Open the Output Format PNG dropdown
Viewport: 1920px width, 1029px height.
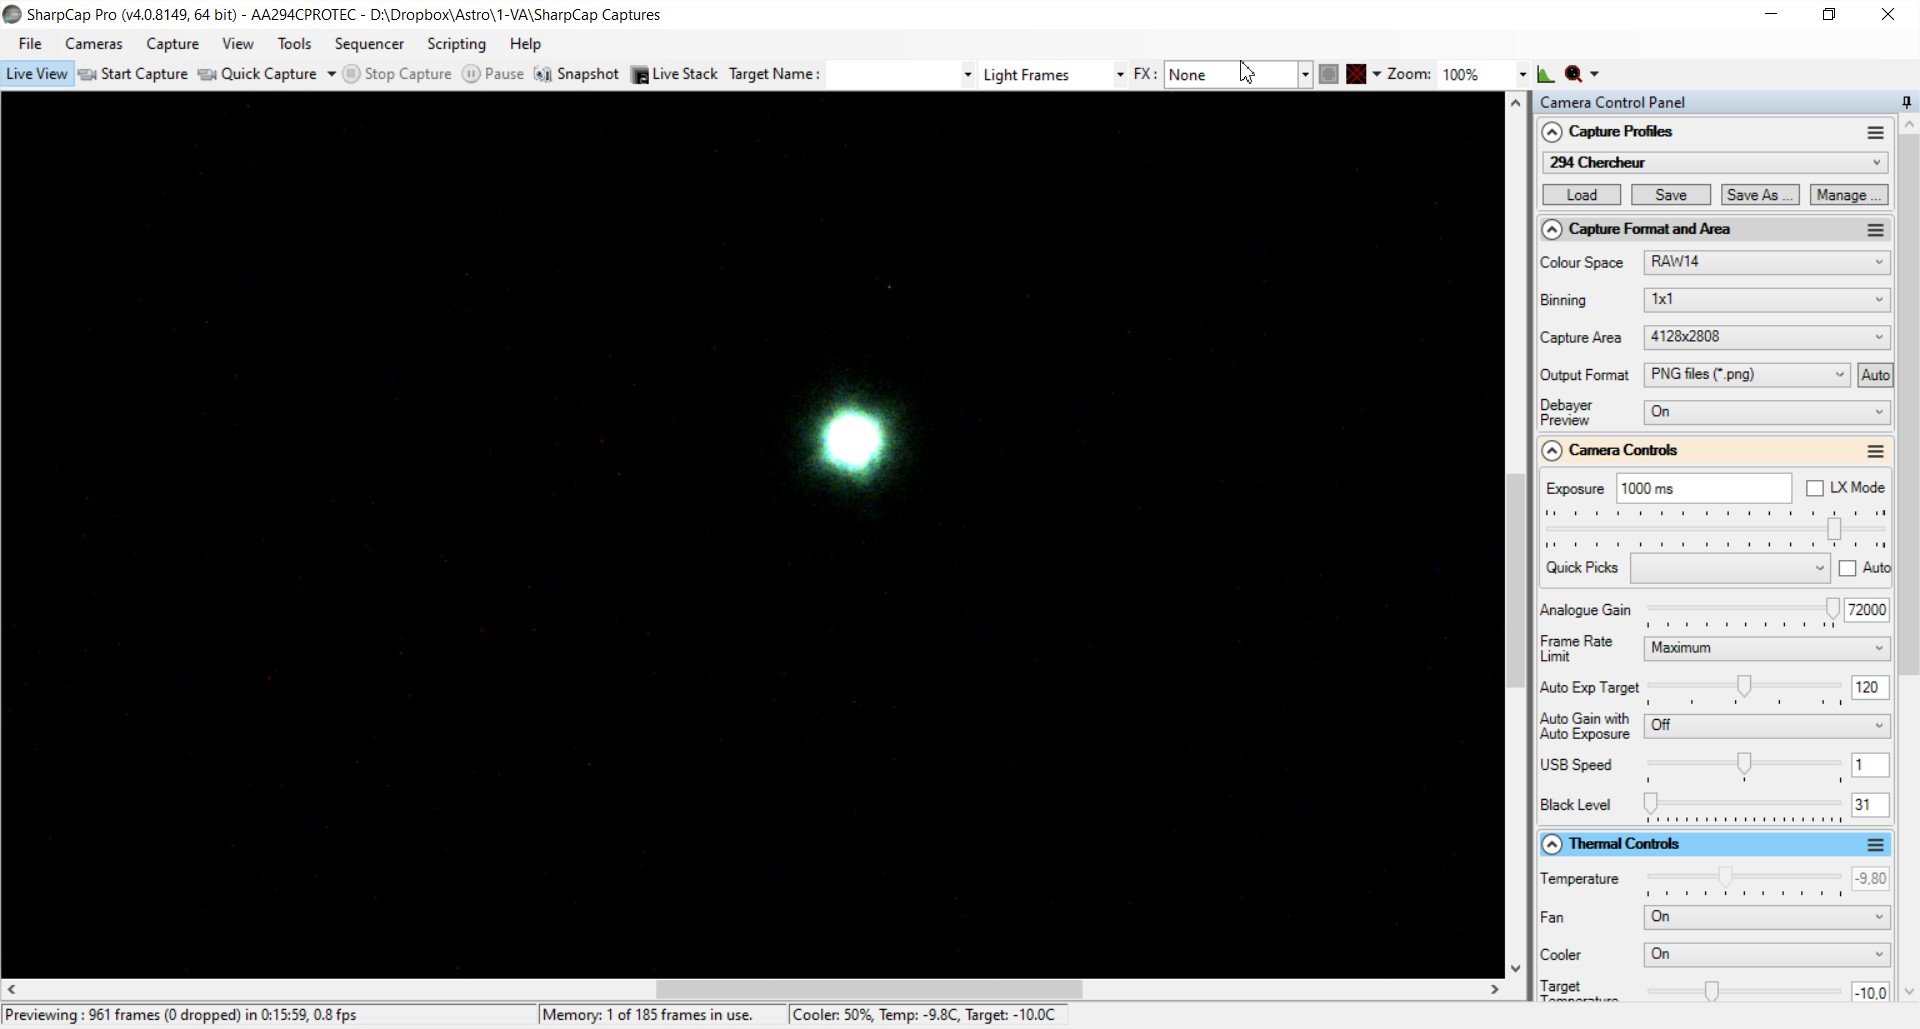[1747, 374]
